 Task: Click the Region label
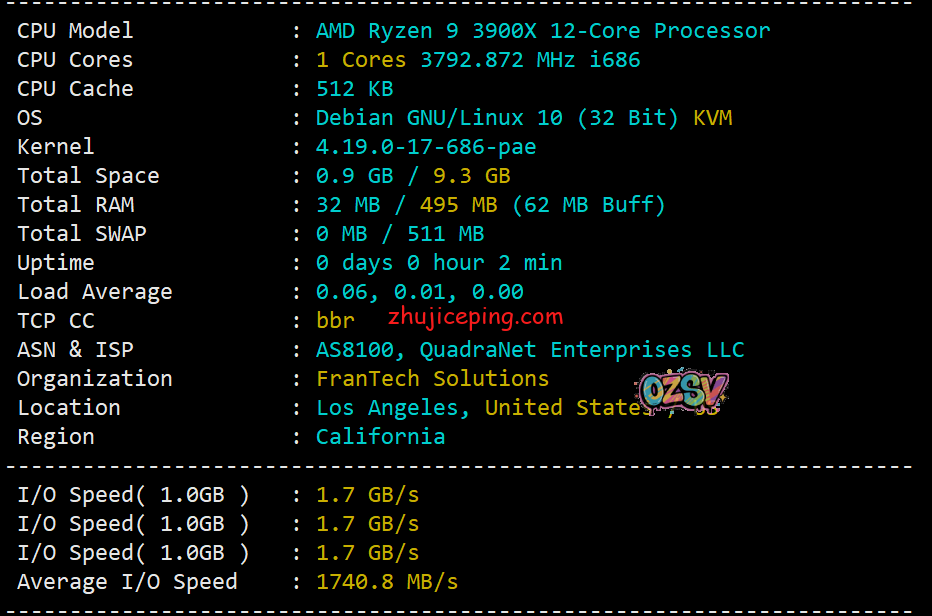(x=55, y=438)
